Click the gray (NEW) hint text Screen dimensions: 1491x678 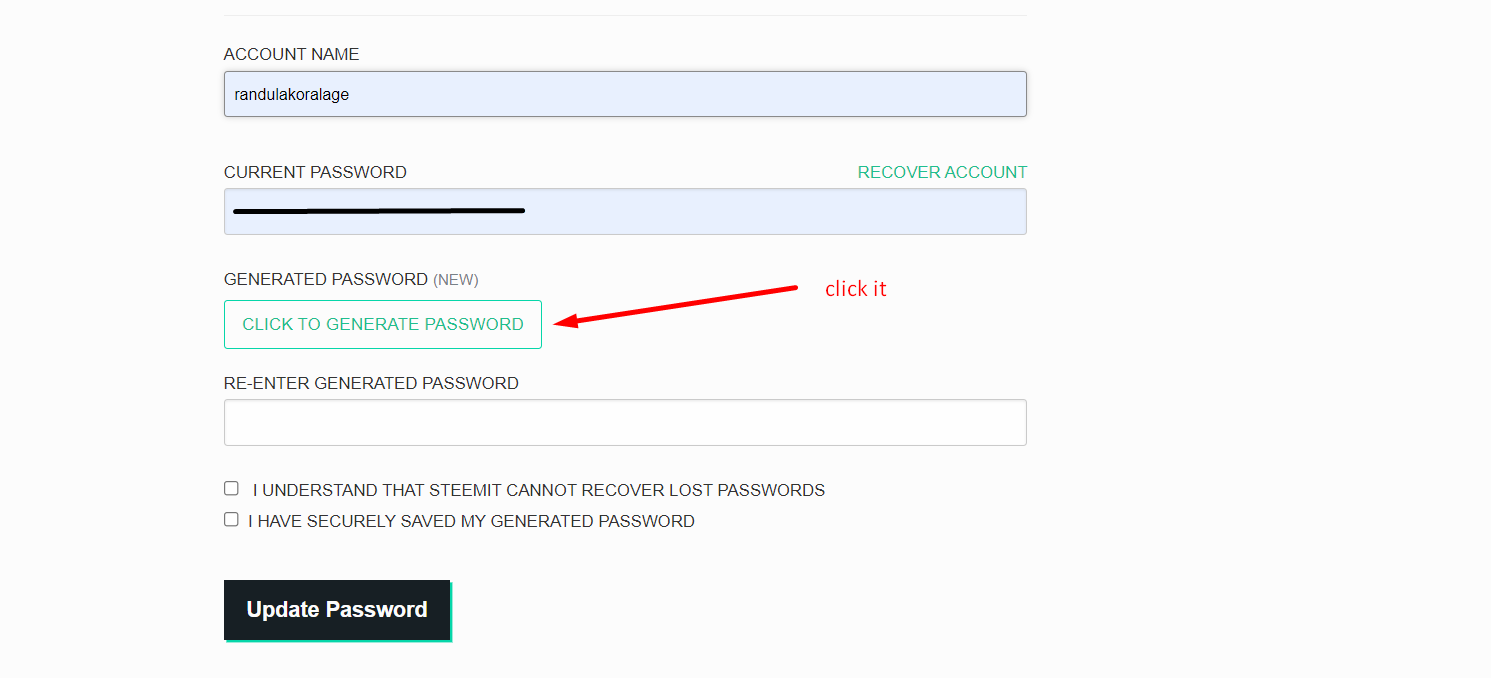(455, 280)
